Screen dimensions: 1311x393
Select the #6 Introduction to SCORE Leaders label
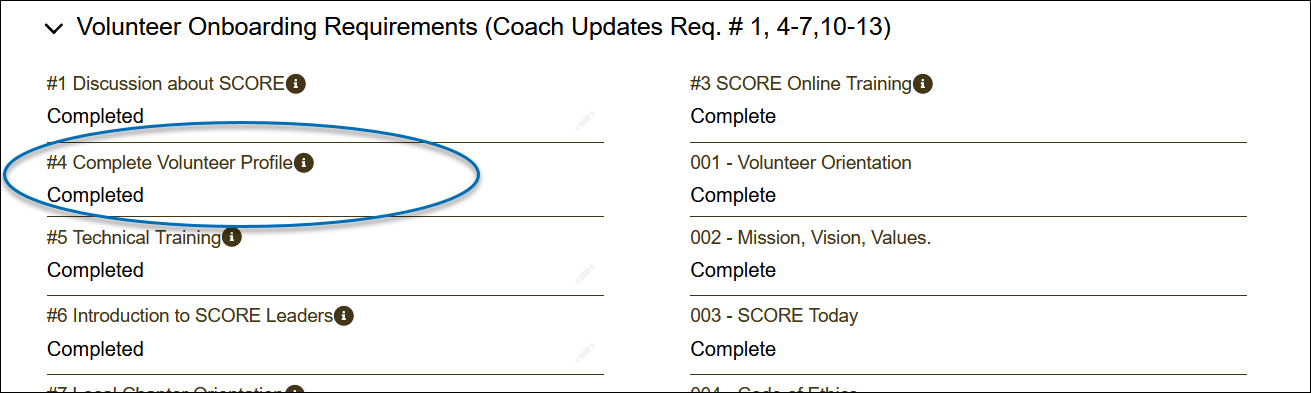click(190, 316)
